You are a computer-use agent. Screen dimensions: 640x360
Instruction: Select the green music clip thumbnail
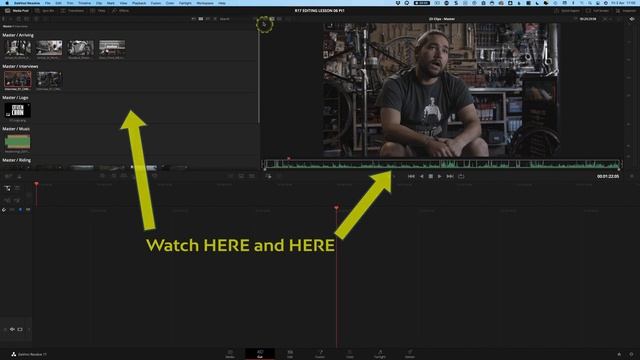pyautogui.click(x=18, y=142)
